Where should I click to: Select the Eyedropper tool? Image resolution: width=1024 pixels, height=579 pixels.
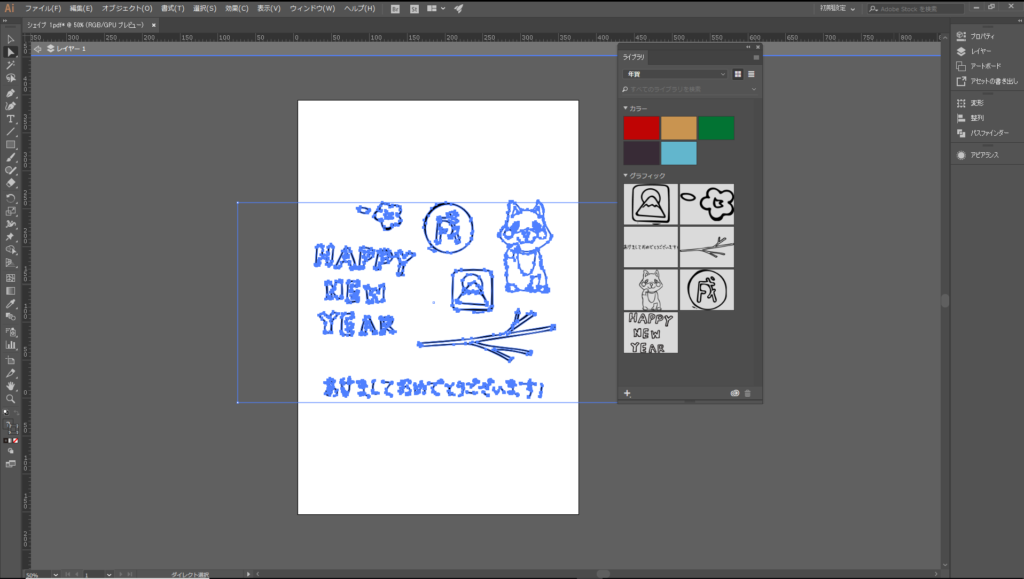click(10, 304)
